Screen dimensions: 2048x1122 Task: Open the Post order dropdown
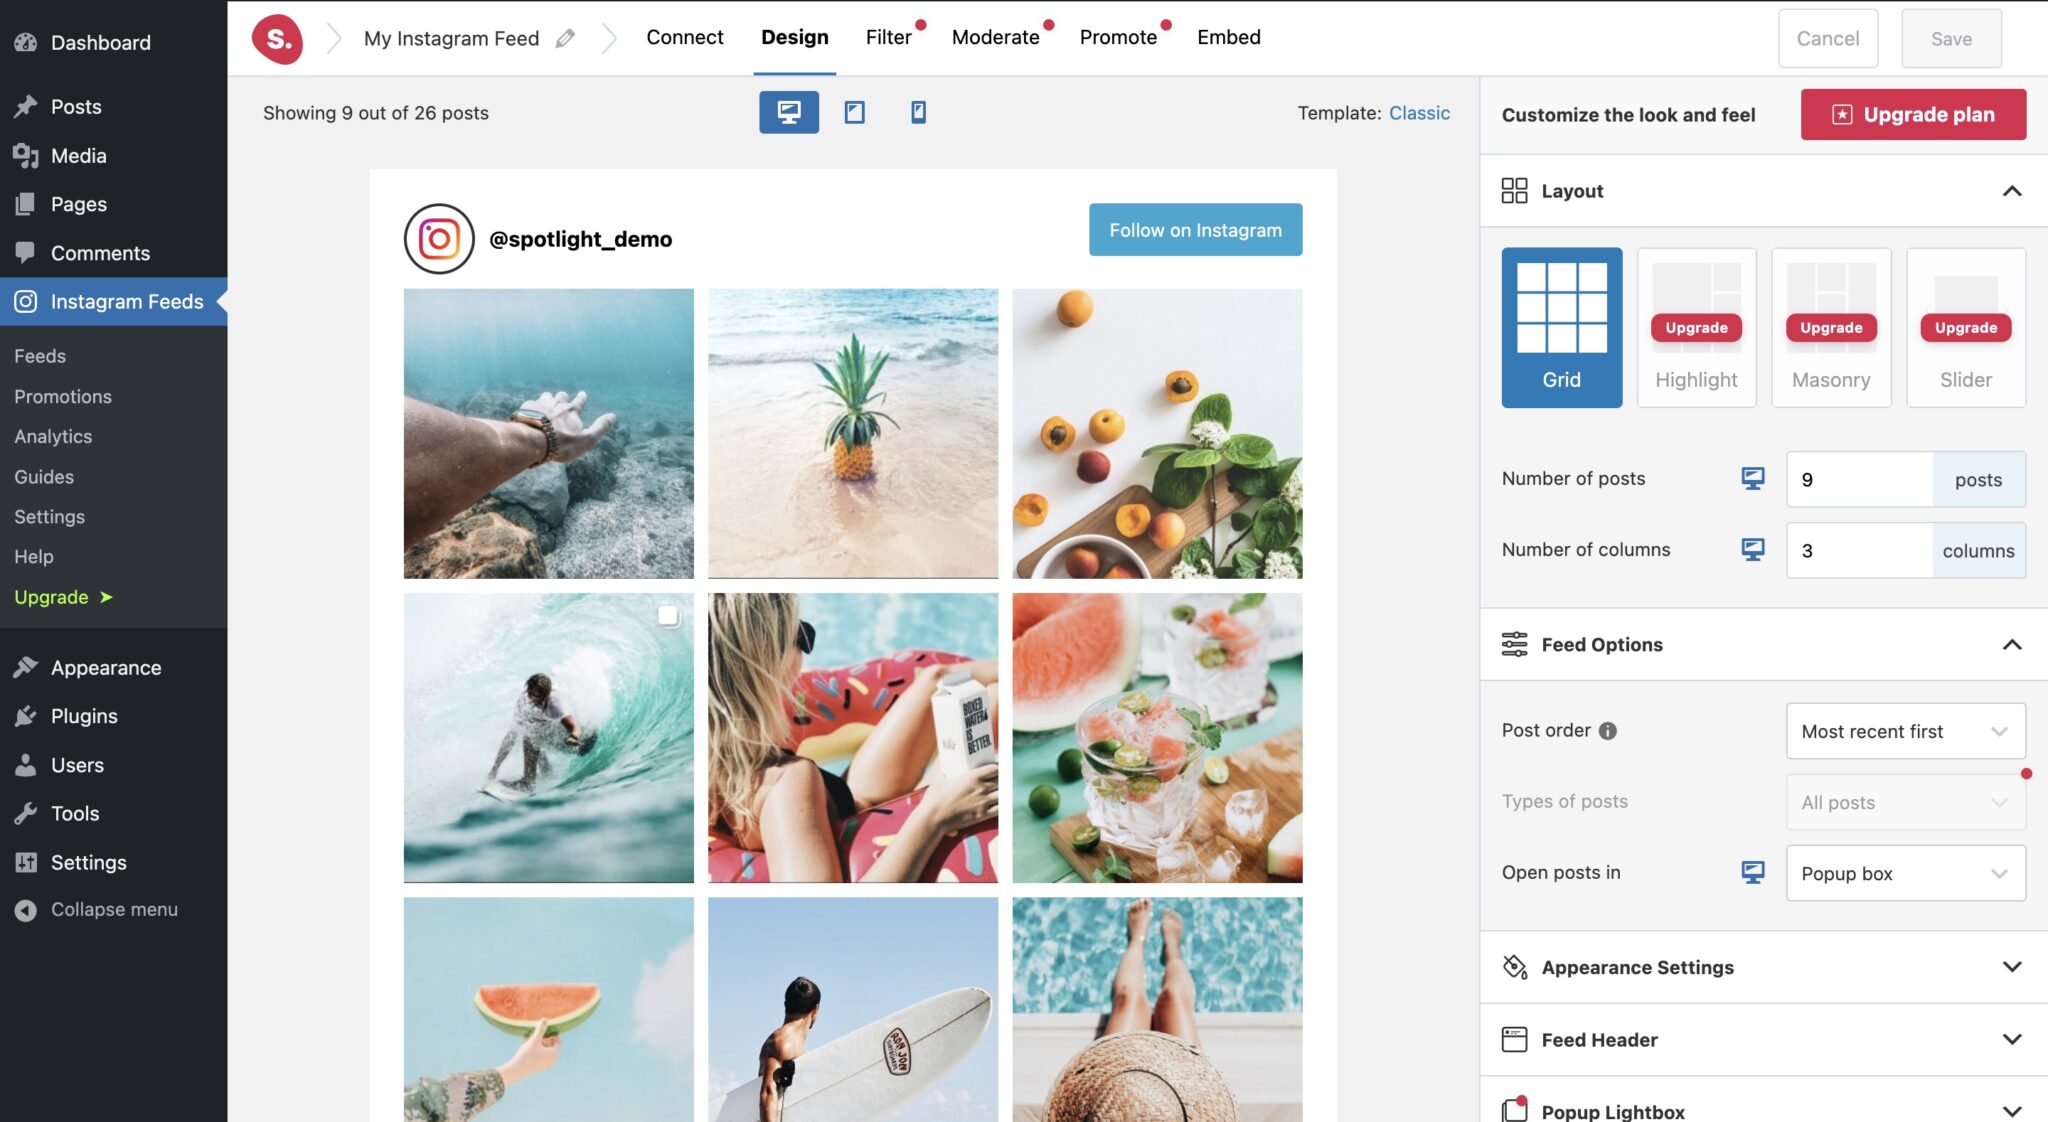(1906, 731)
